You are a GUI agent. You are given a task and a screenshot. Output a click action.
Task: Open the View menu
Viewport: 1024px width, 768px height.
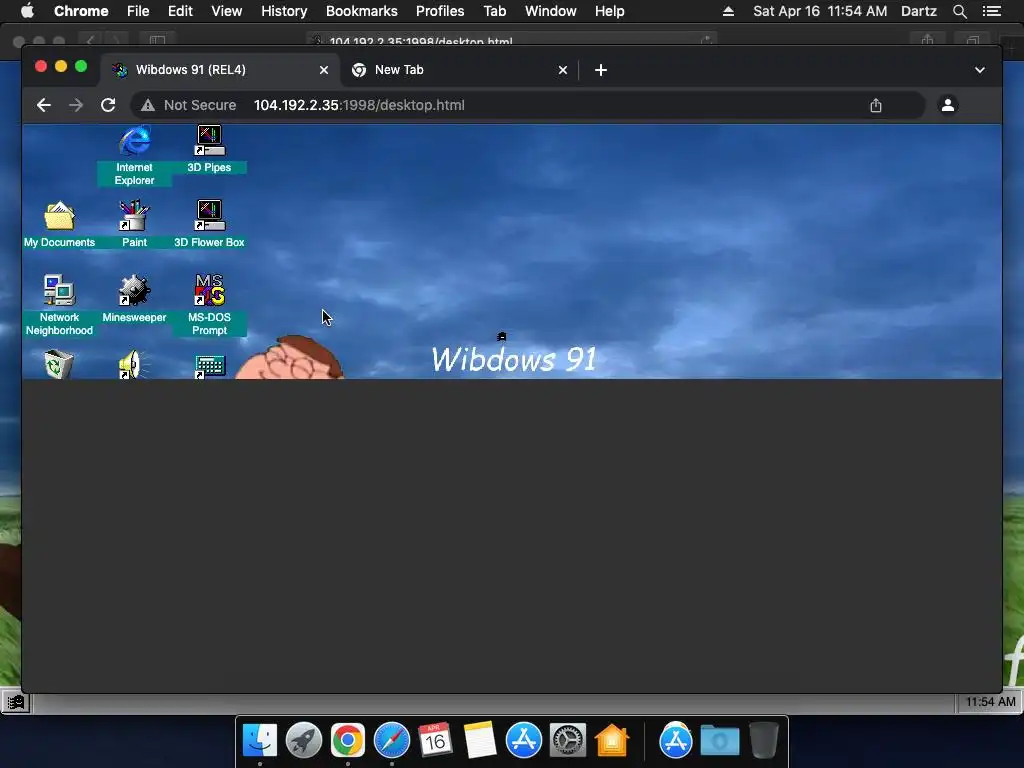coord(227,11)
